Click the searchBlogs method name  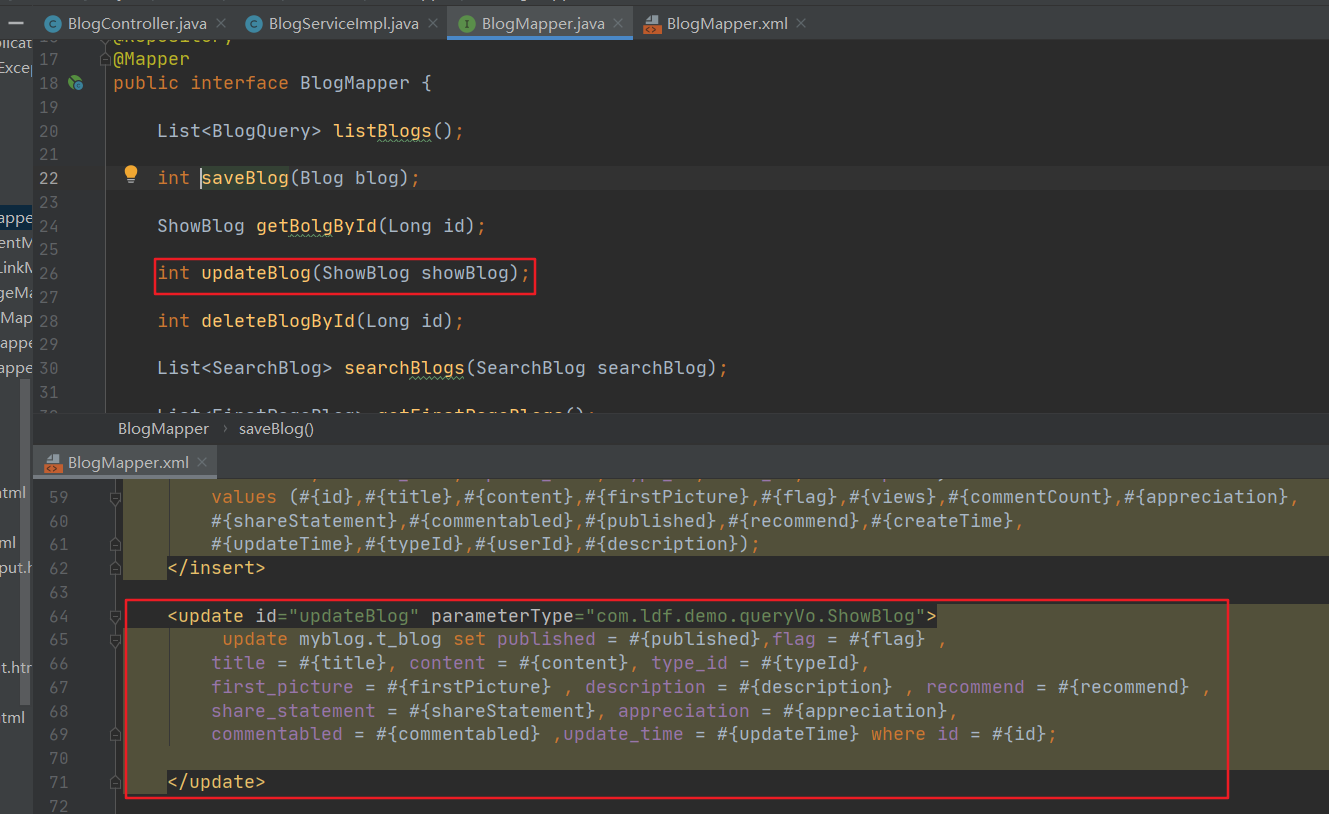405,368
